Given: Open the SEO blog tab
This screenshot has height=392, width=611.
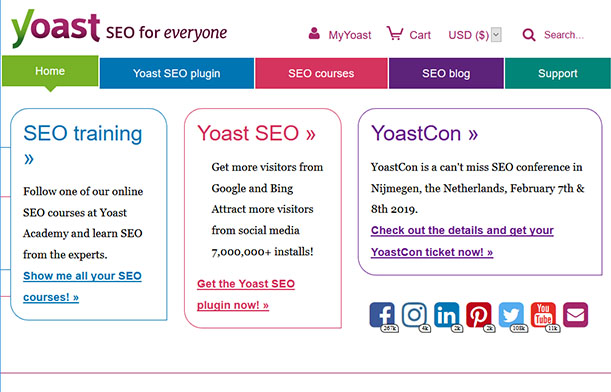Looking at the screenshot, I should (x=446, y=73).
